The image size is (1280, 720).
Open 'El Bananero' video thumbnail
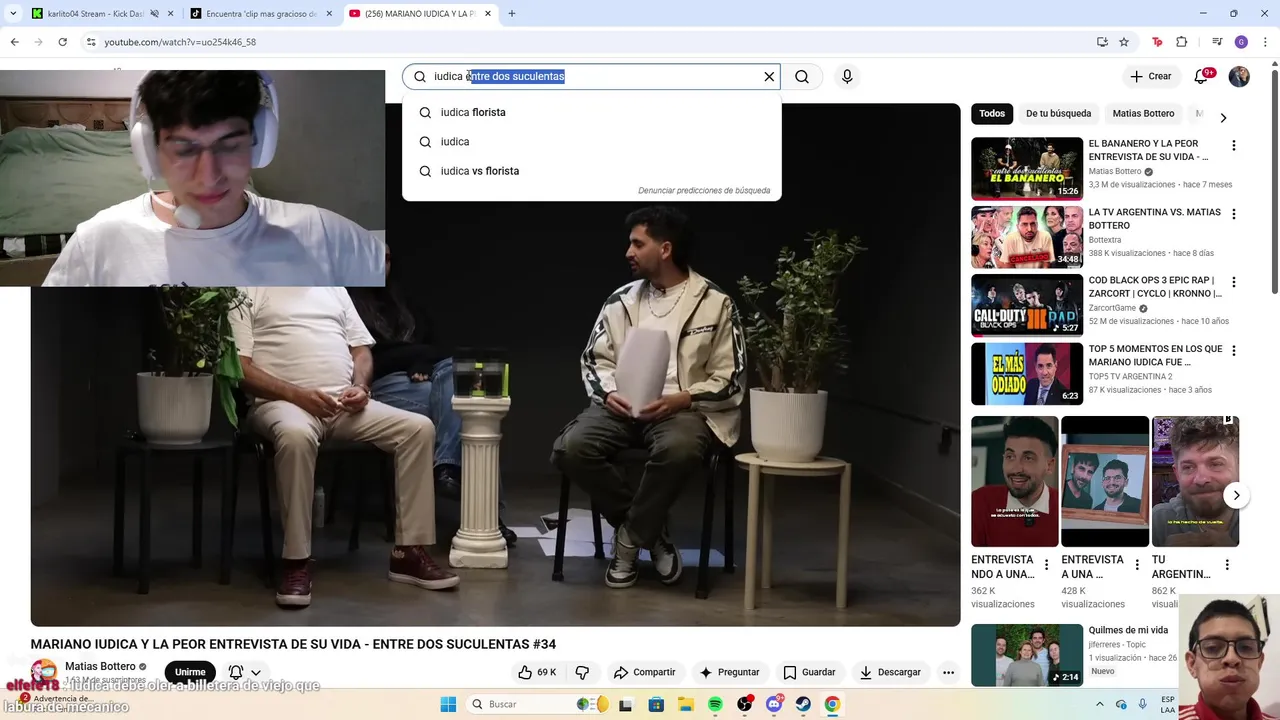pyautogui.click(x=1027, y=168)
